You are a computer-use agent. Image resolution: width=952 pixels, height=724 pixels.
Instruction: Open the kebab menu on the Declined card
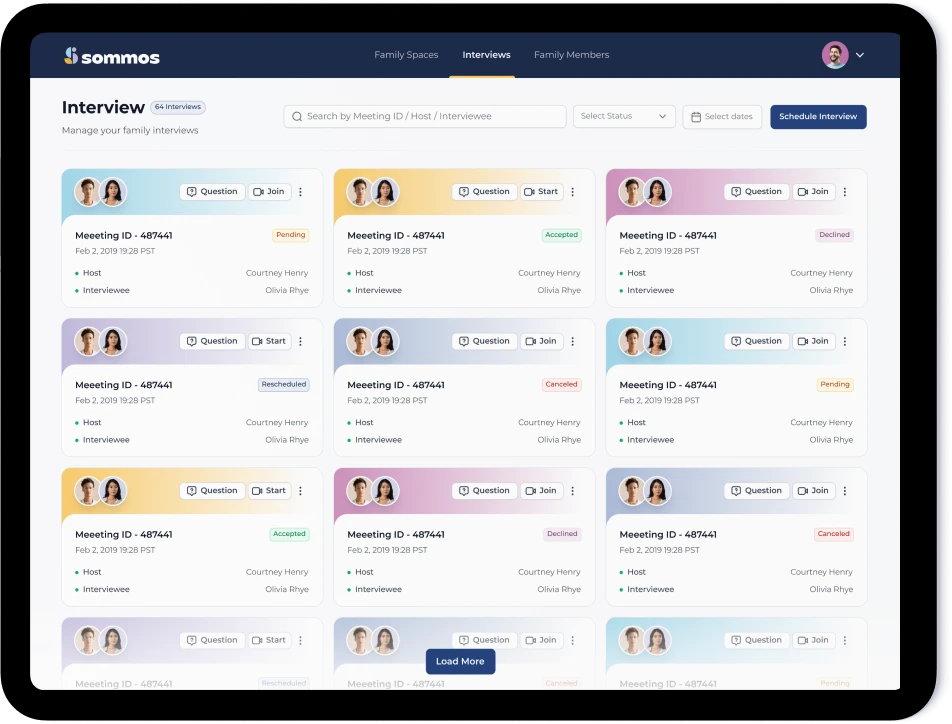[845, 191]
